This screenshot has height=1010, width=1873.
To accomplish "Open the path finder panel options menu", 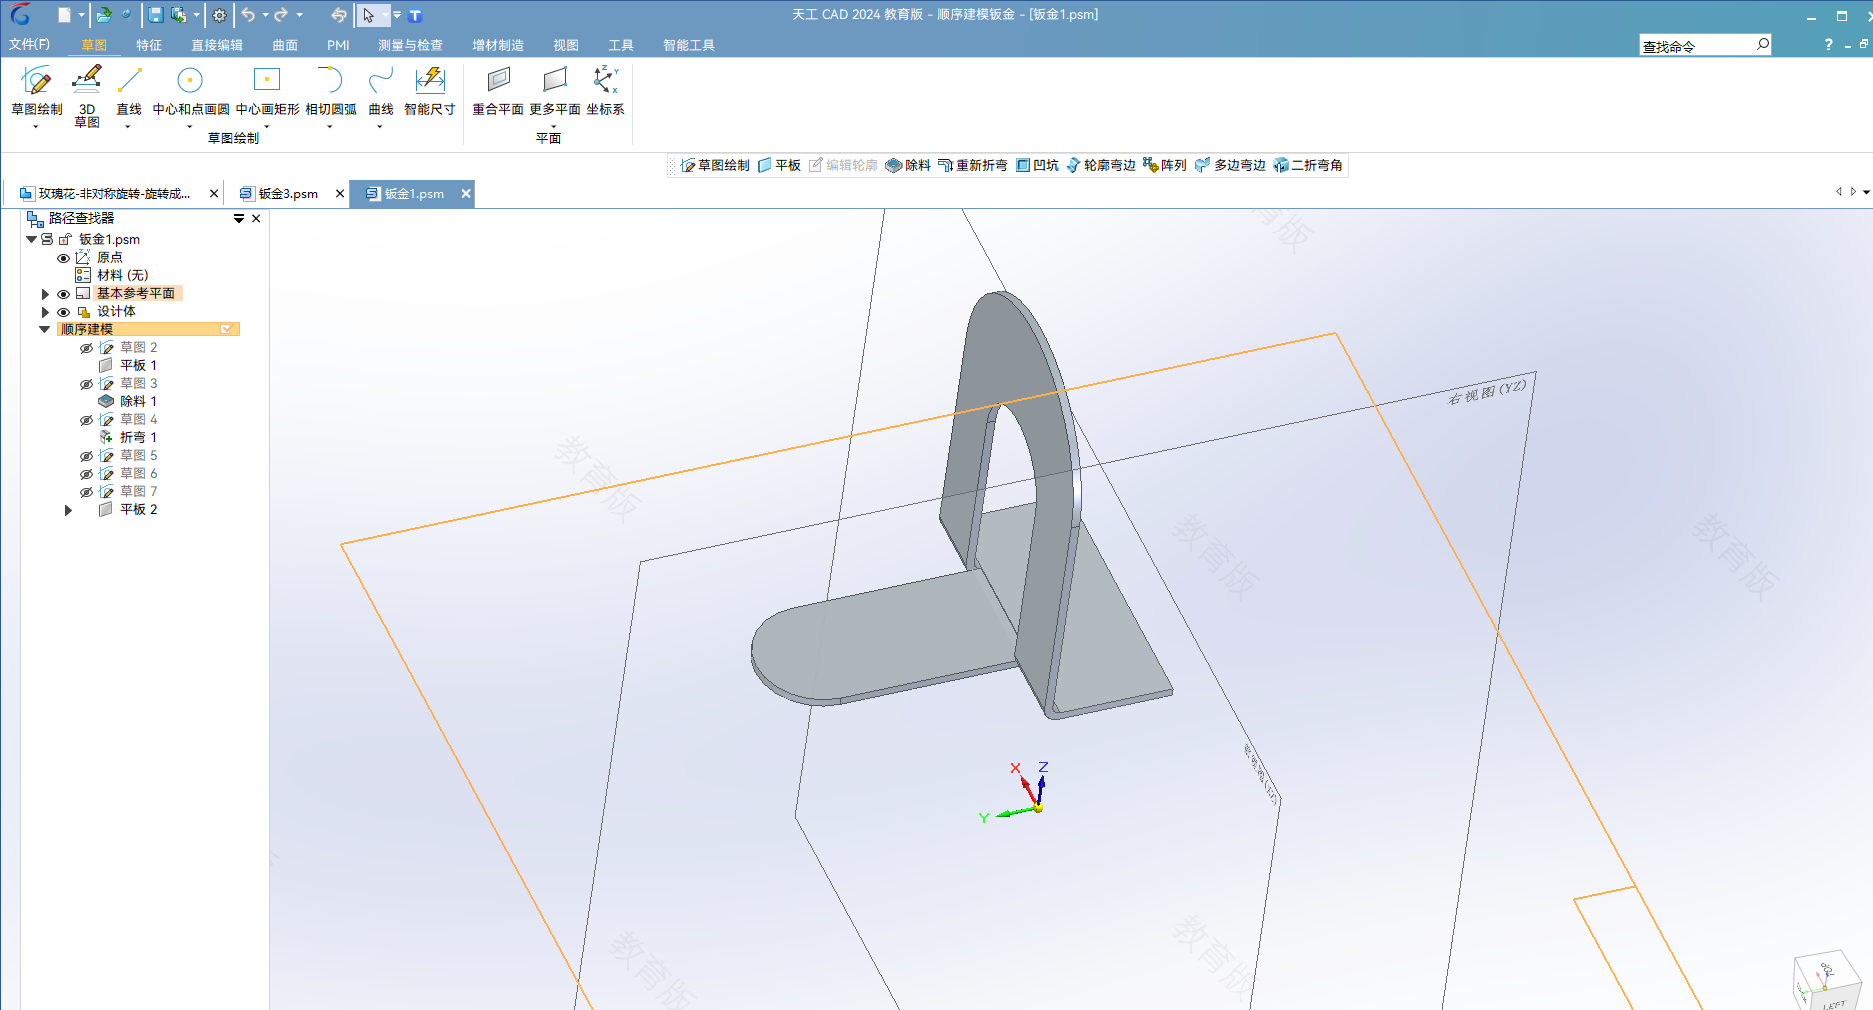I will click(239, 218).
